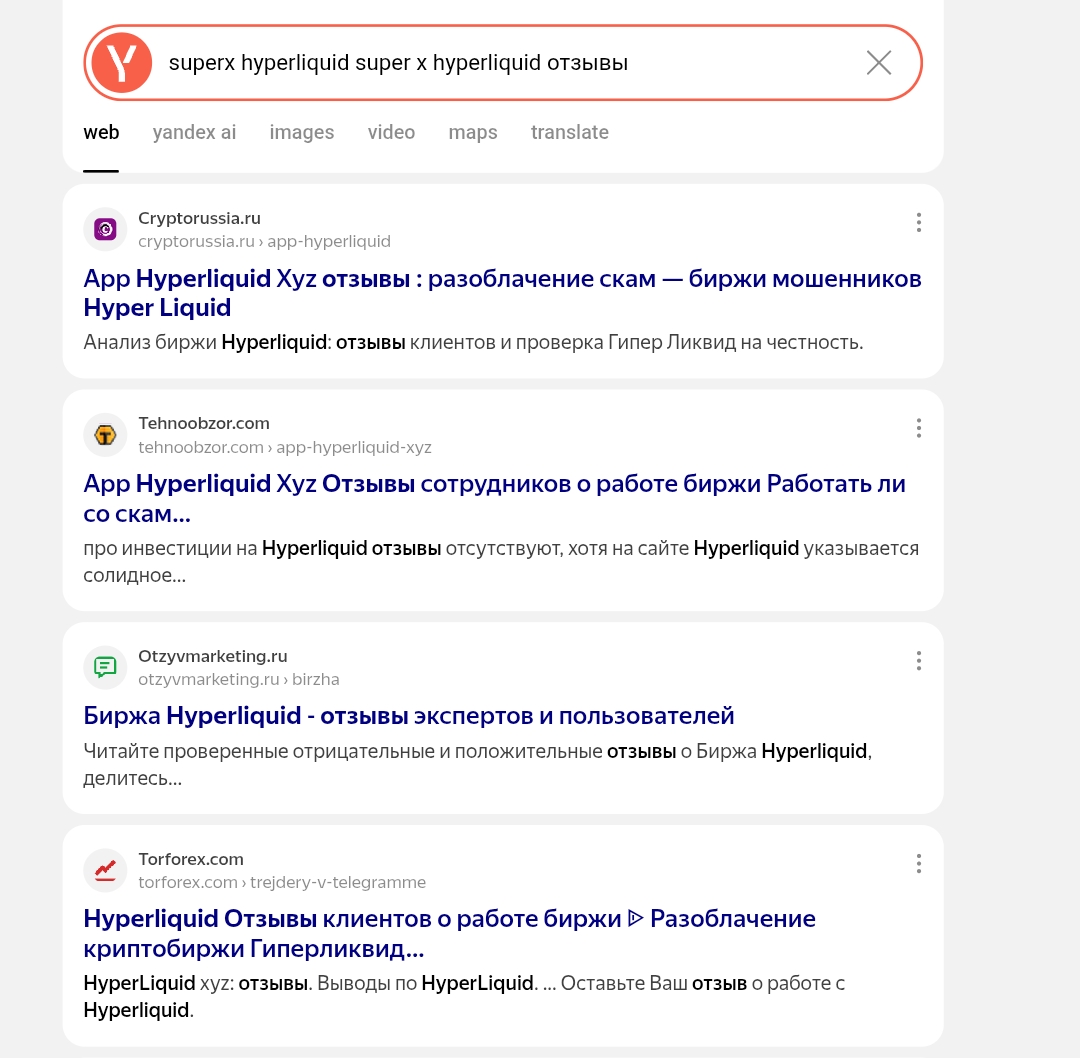Open the video search tab
The width and height of the screenshot is (1080, 1058).
coord(391,132)
